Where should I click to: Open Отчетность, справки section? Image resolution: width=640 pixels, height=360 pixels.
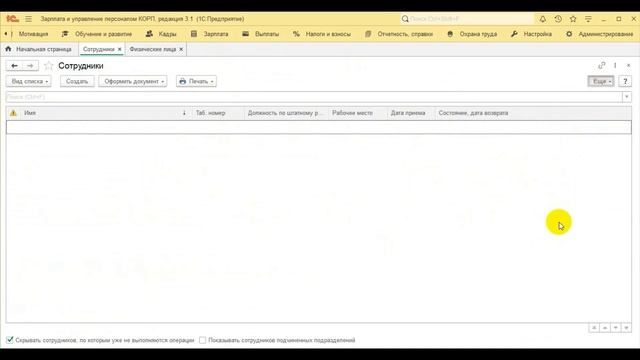point(399,34)
